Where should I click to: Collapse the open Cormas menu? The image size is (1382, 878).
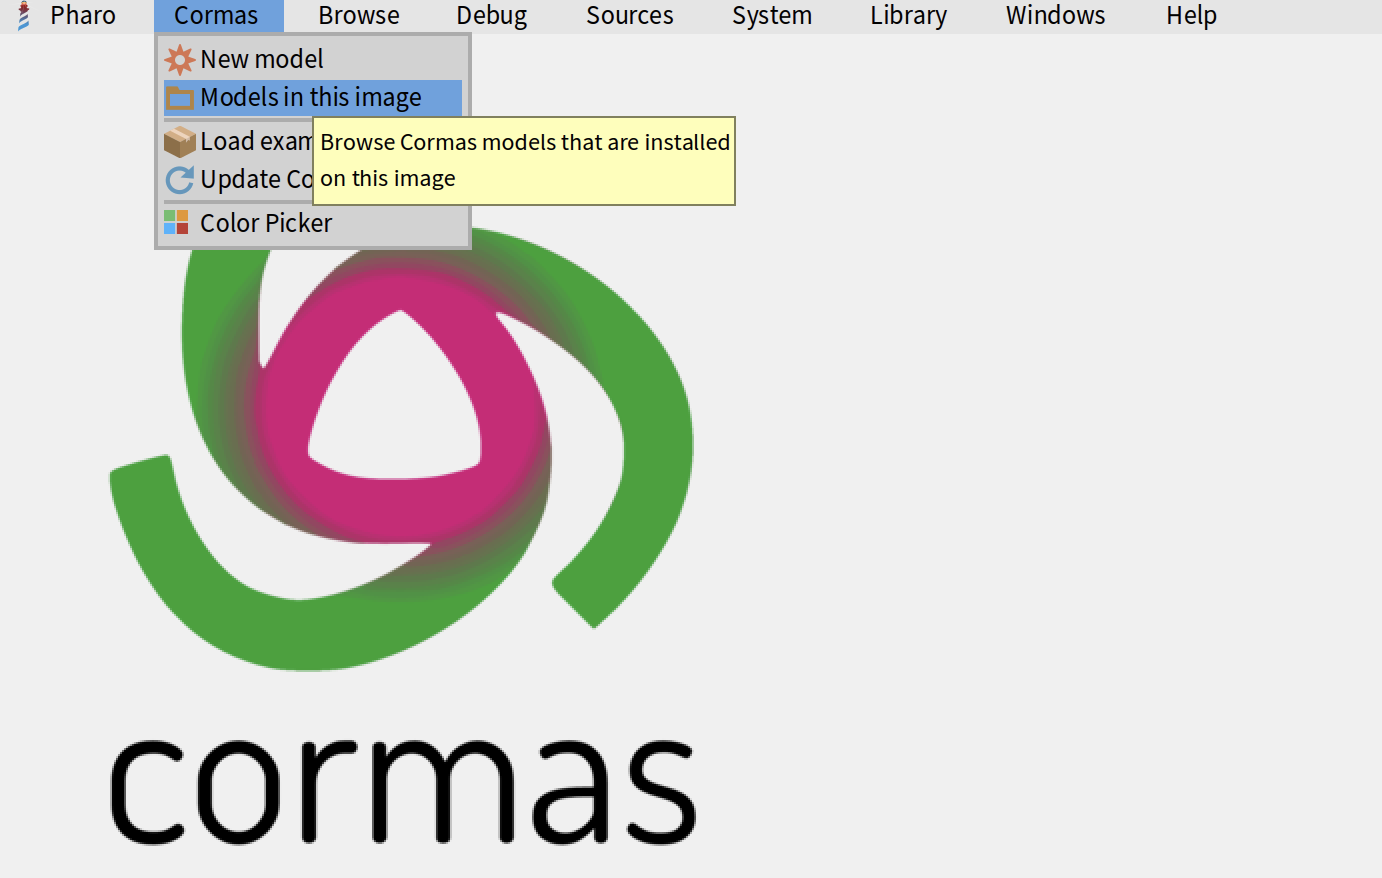[216, 16]
